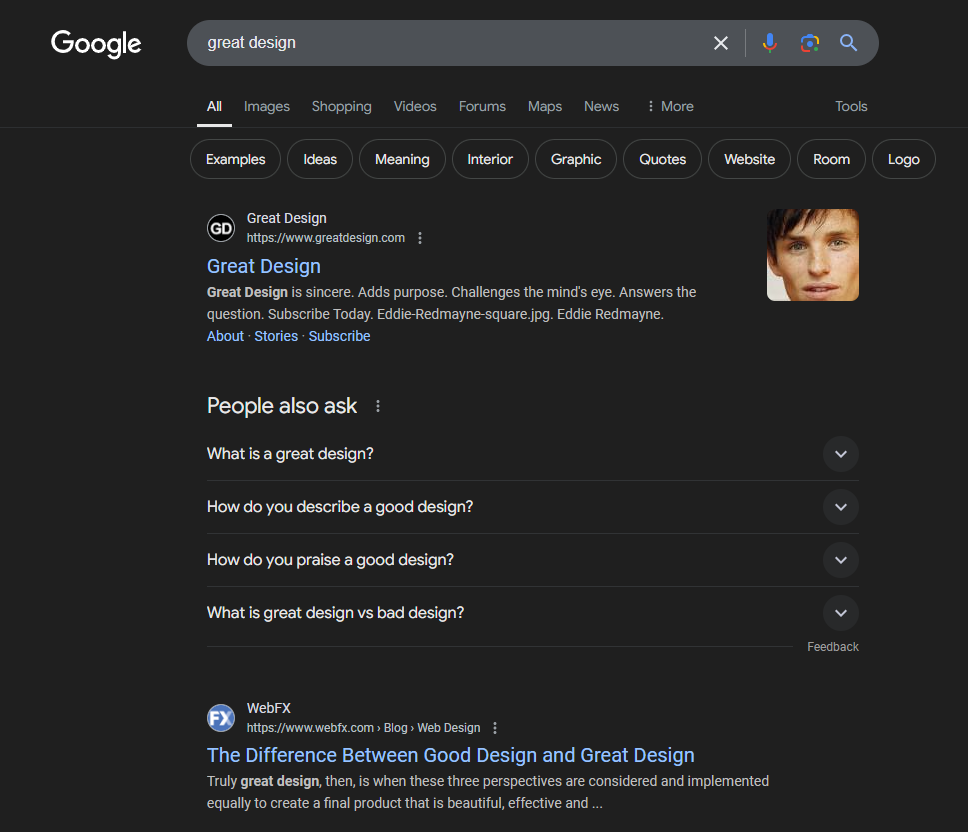
Task: Open the Stories sitelink
Action: pos(276,336)
